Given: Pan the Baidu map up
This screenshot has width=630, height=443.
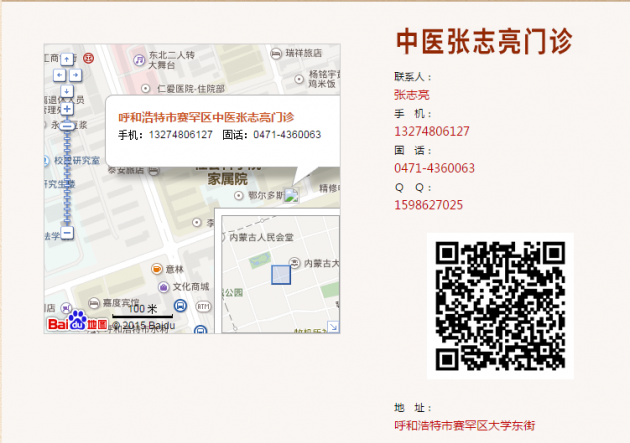Looking at the screenshot, I should (x=67, y=59).
